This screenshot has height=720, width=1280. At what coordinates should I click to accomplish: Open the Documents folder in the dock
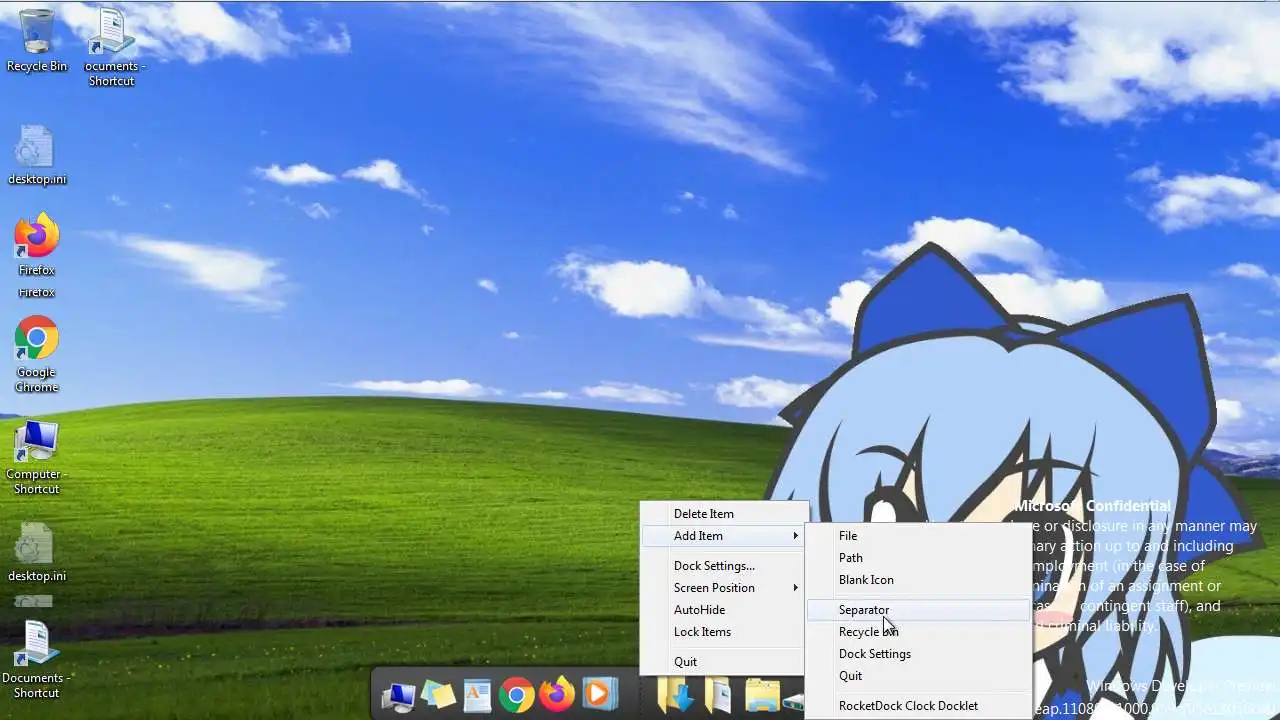pos(718,695)
